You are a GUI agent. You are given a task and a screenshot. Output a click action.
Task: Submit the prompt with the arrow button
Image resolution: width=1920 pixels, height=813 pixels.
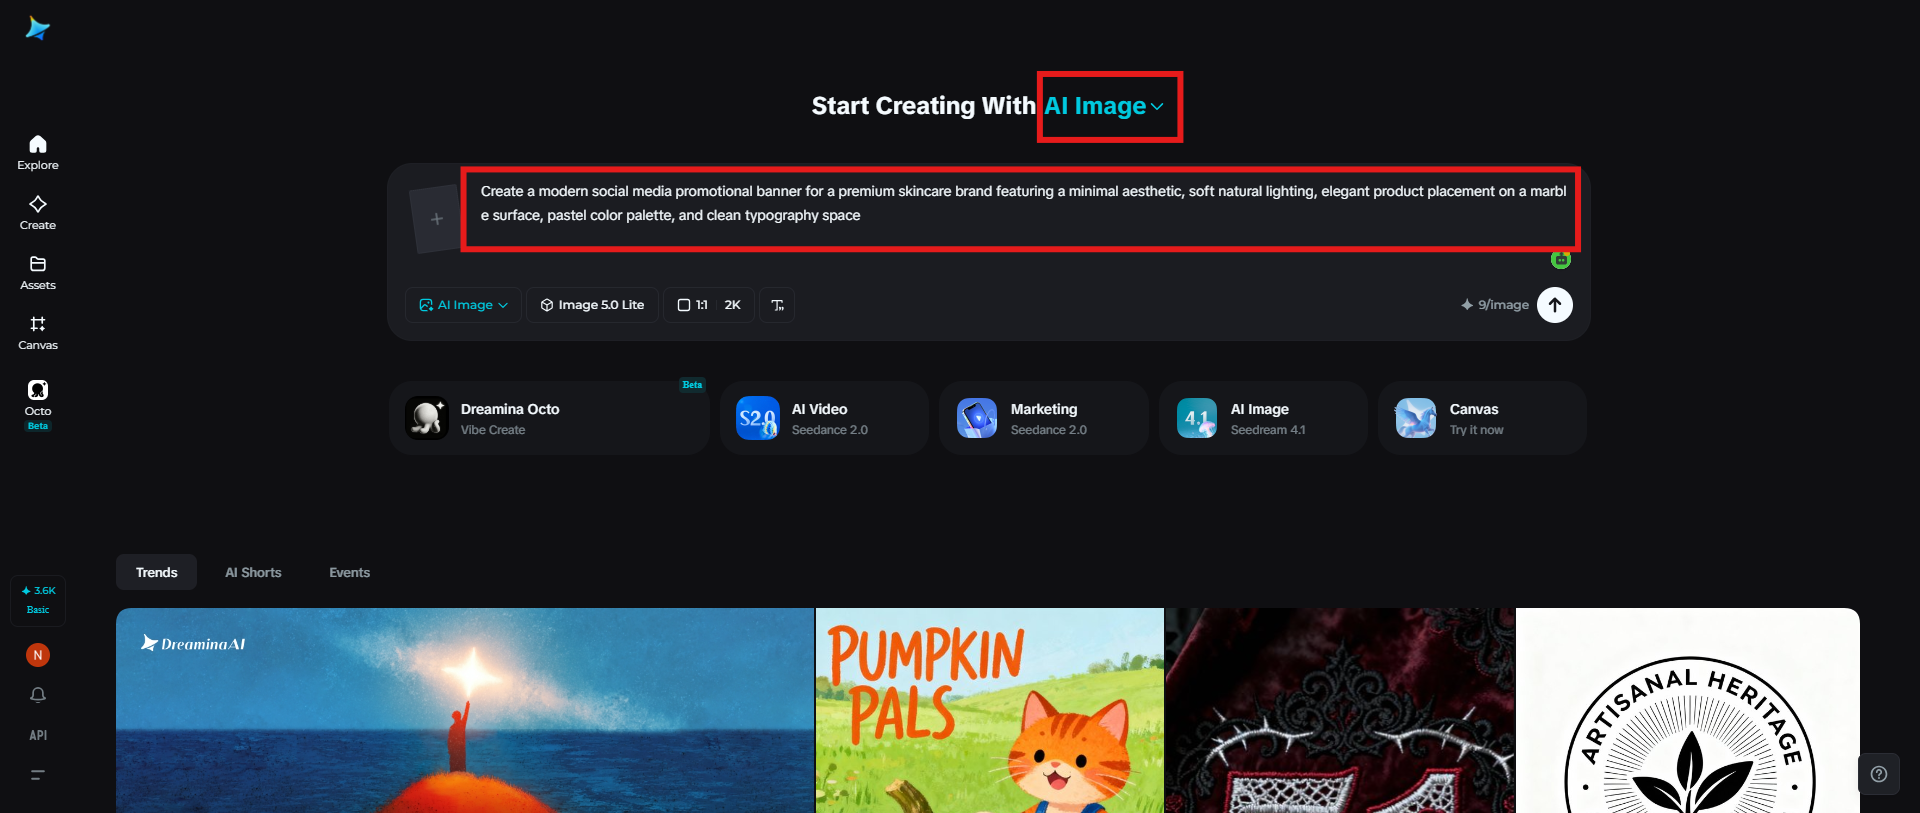1555,305
